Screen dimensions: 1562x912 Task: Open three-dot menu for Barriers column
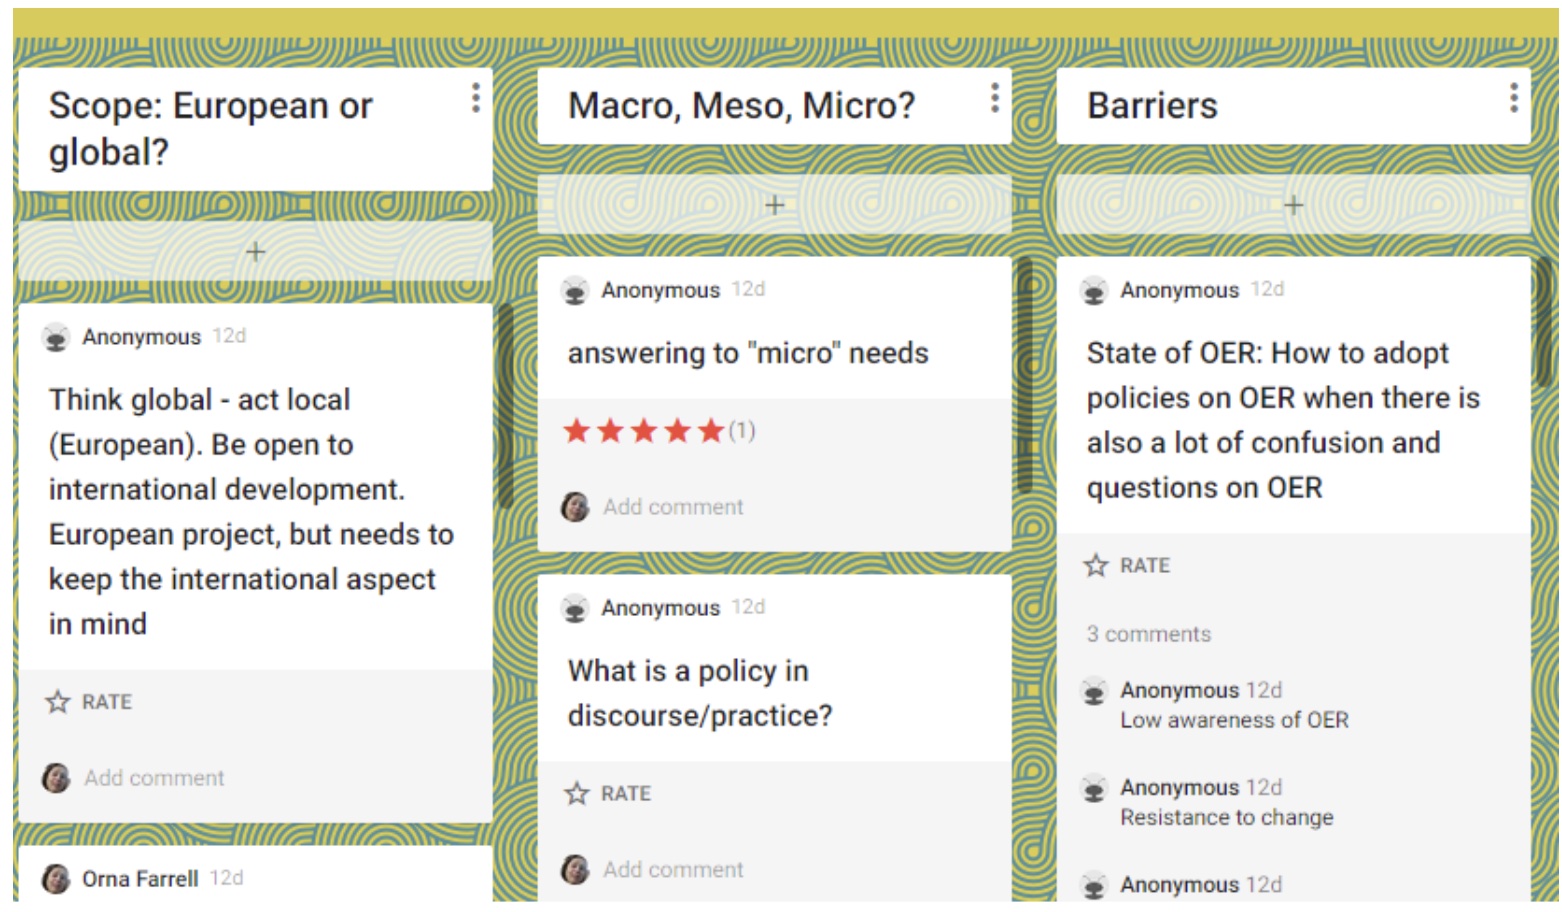1513,97
